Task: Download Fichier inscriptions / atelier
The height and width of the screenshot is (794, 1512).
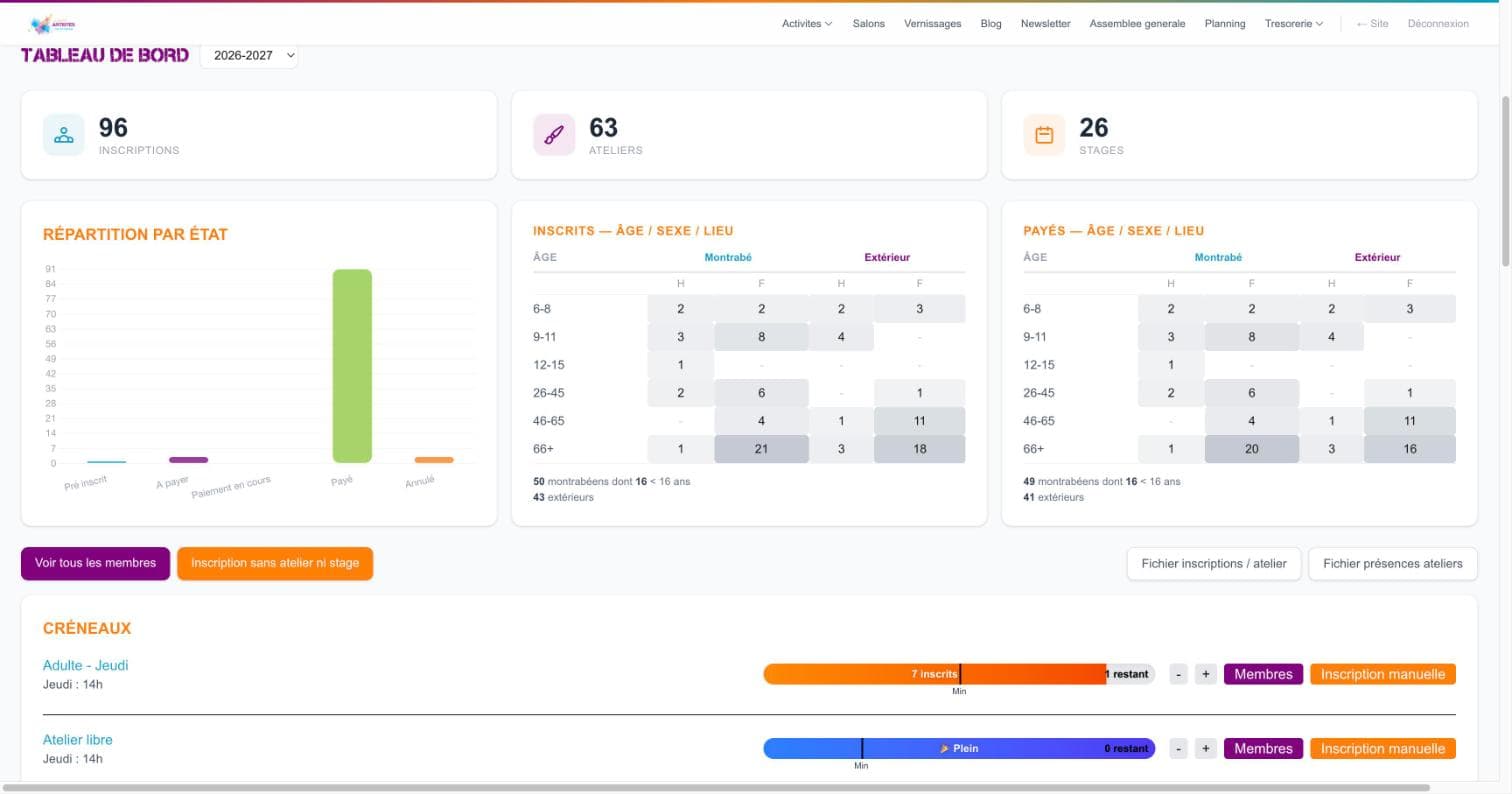Action: (1214, 564)
